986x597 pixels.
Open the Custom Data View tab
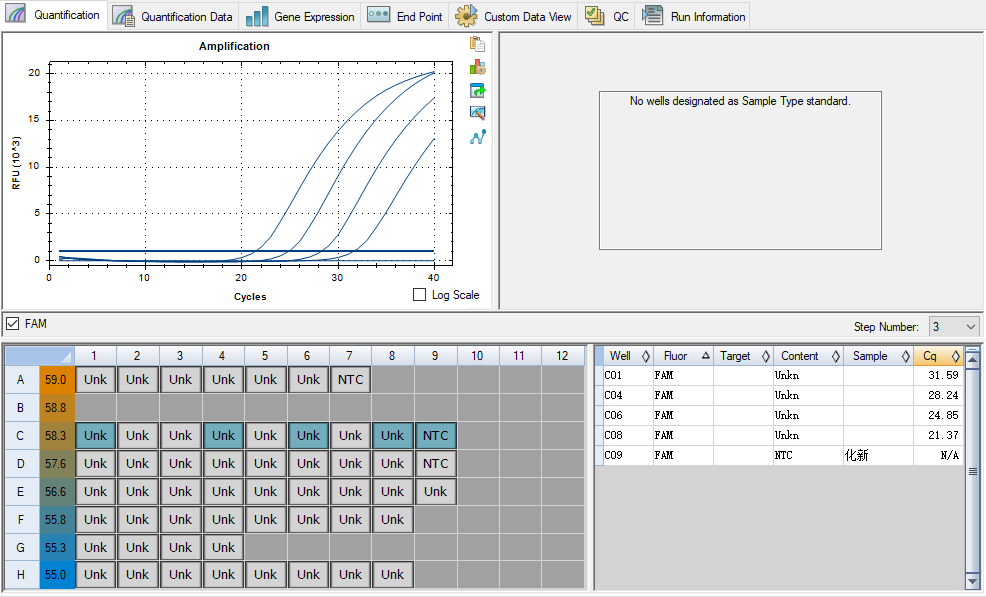coord(513,16)
